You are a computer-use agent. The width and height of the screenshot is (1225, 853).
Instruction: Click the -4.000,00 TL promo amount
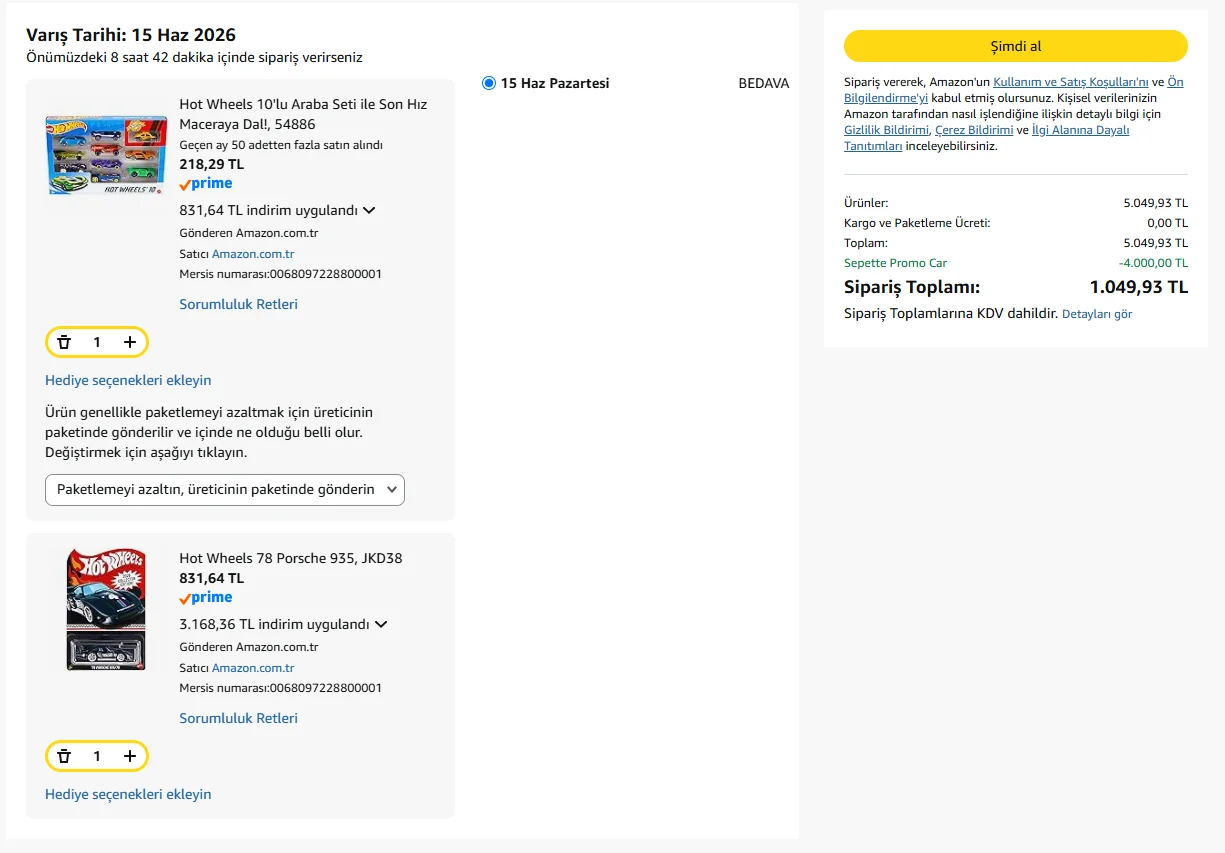click(1153, 263)
